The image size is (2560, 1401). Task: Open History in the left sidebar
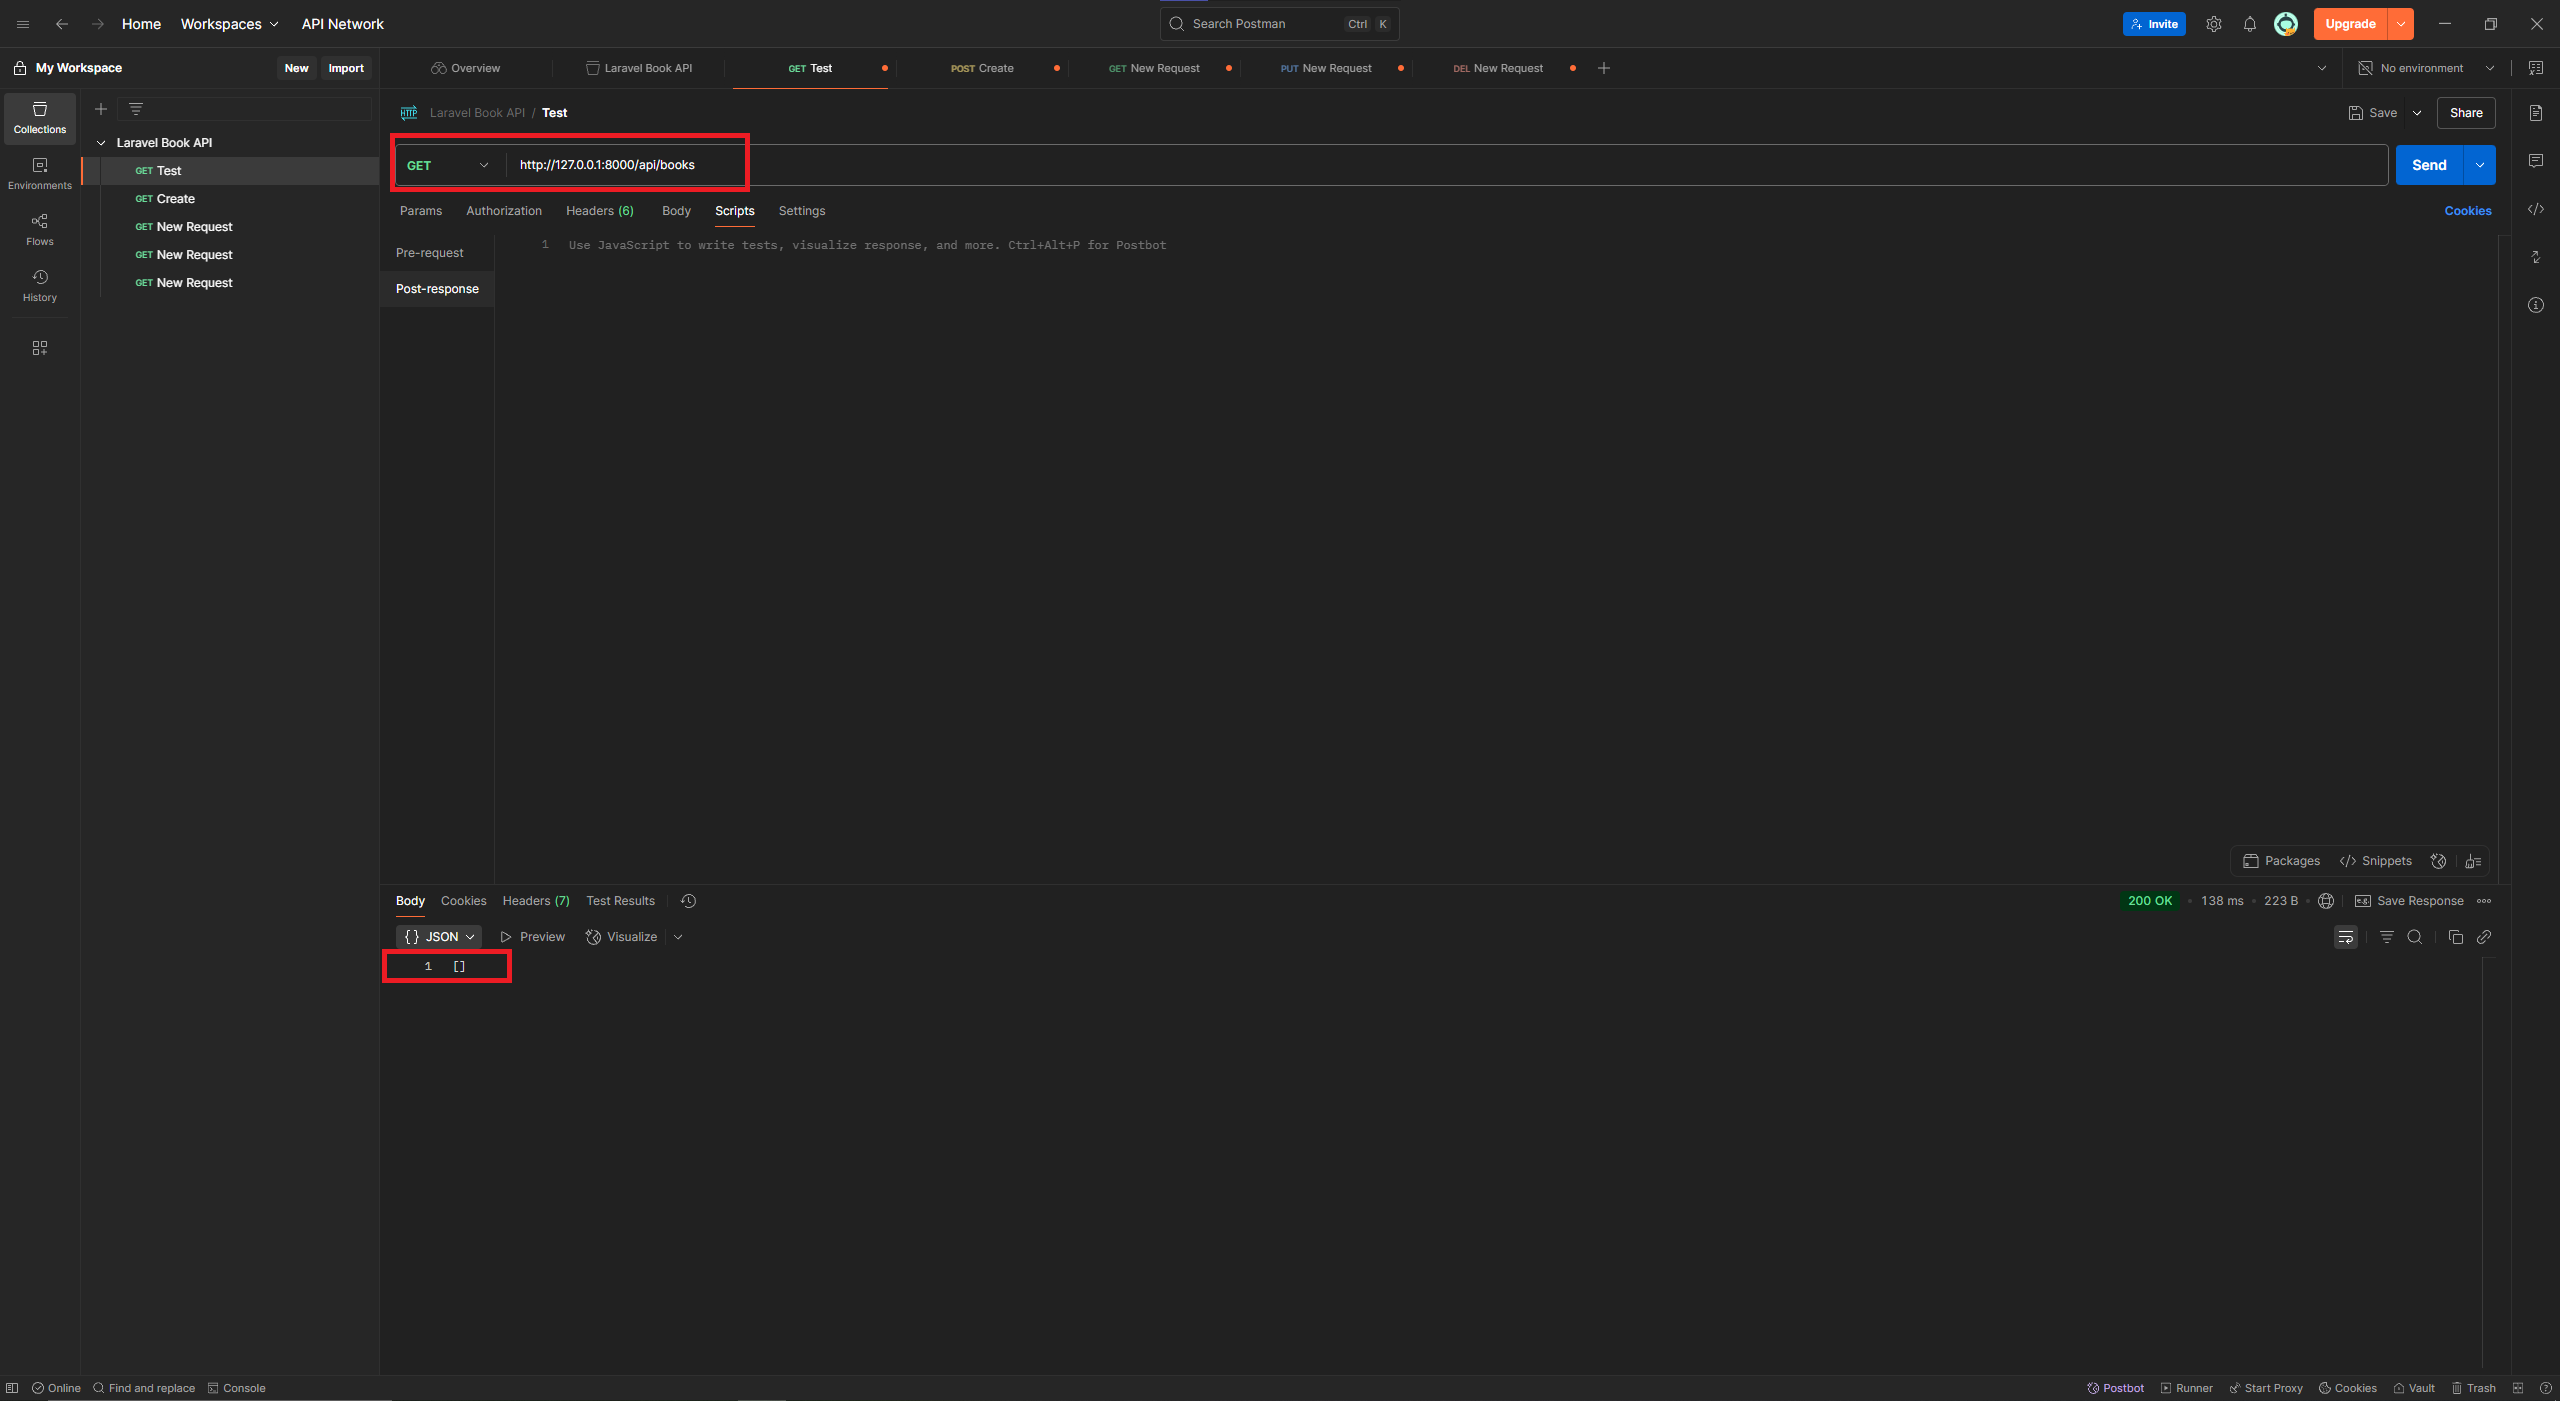(x=39, y=285)
